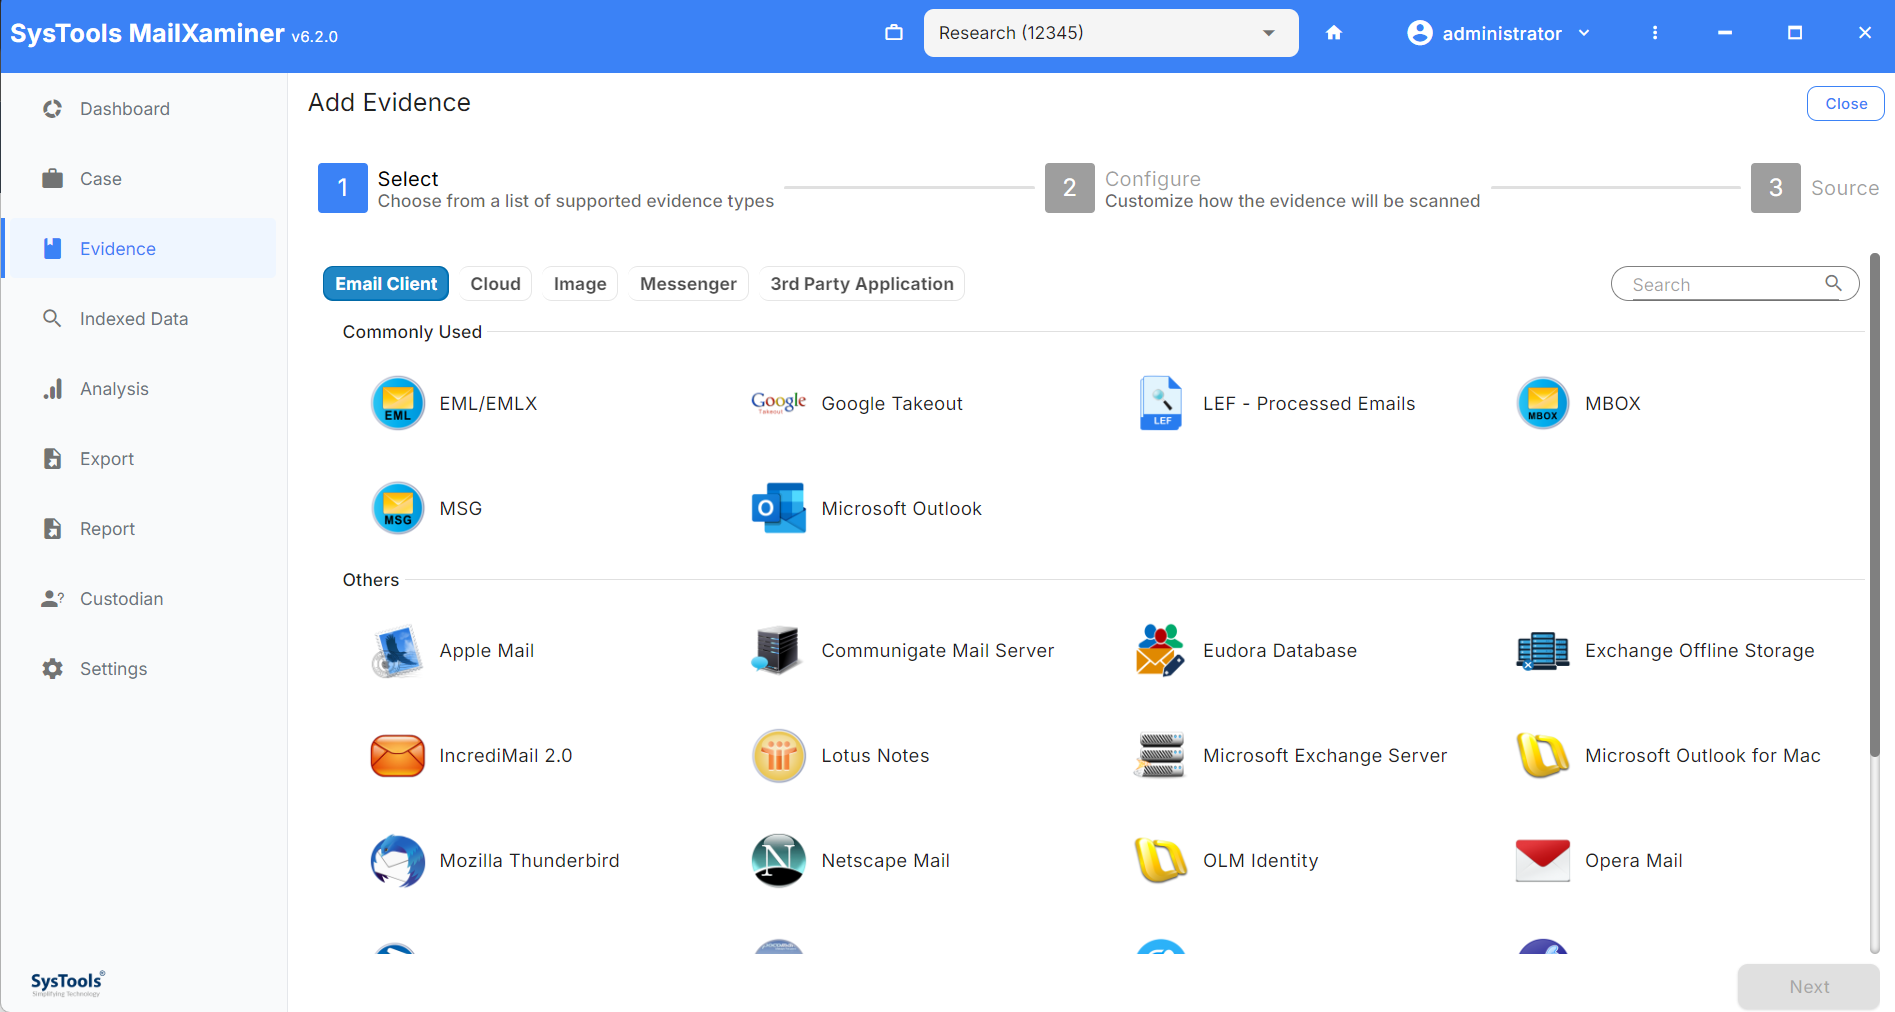Pick the Microsoft Outlook icon
This screenshot has width=1895, height=1012.
(778, 508)
